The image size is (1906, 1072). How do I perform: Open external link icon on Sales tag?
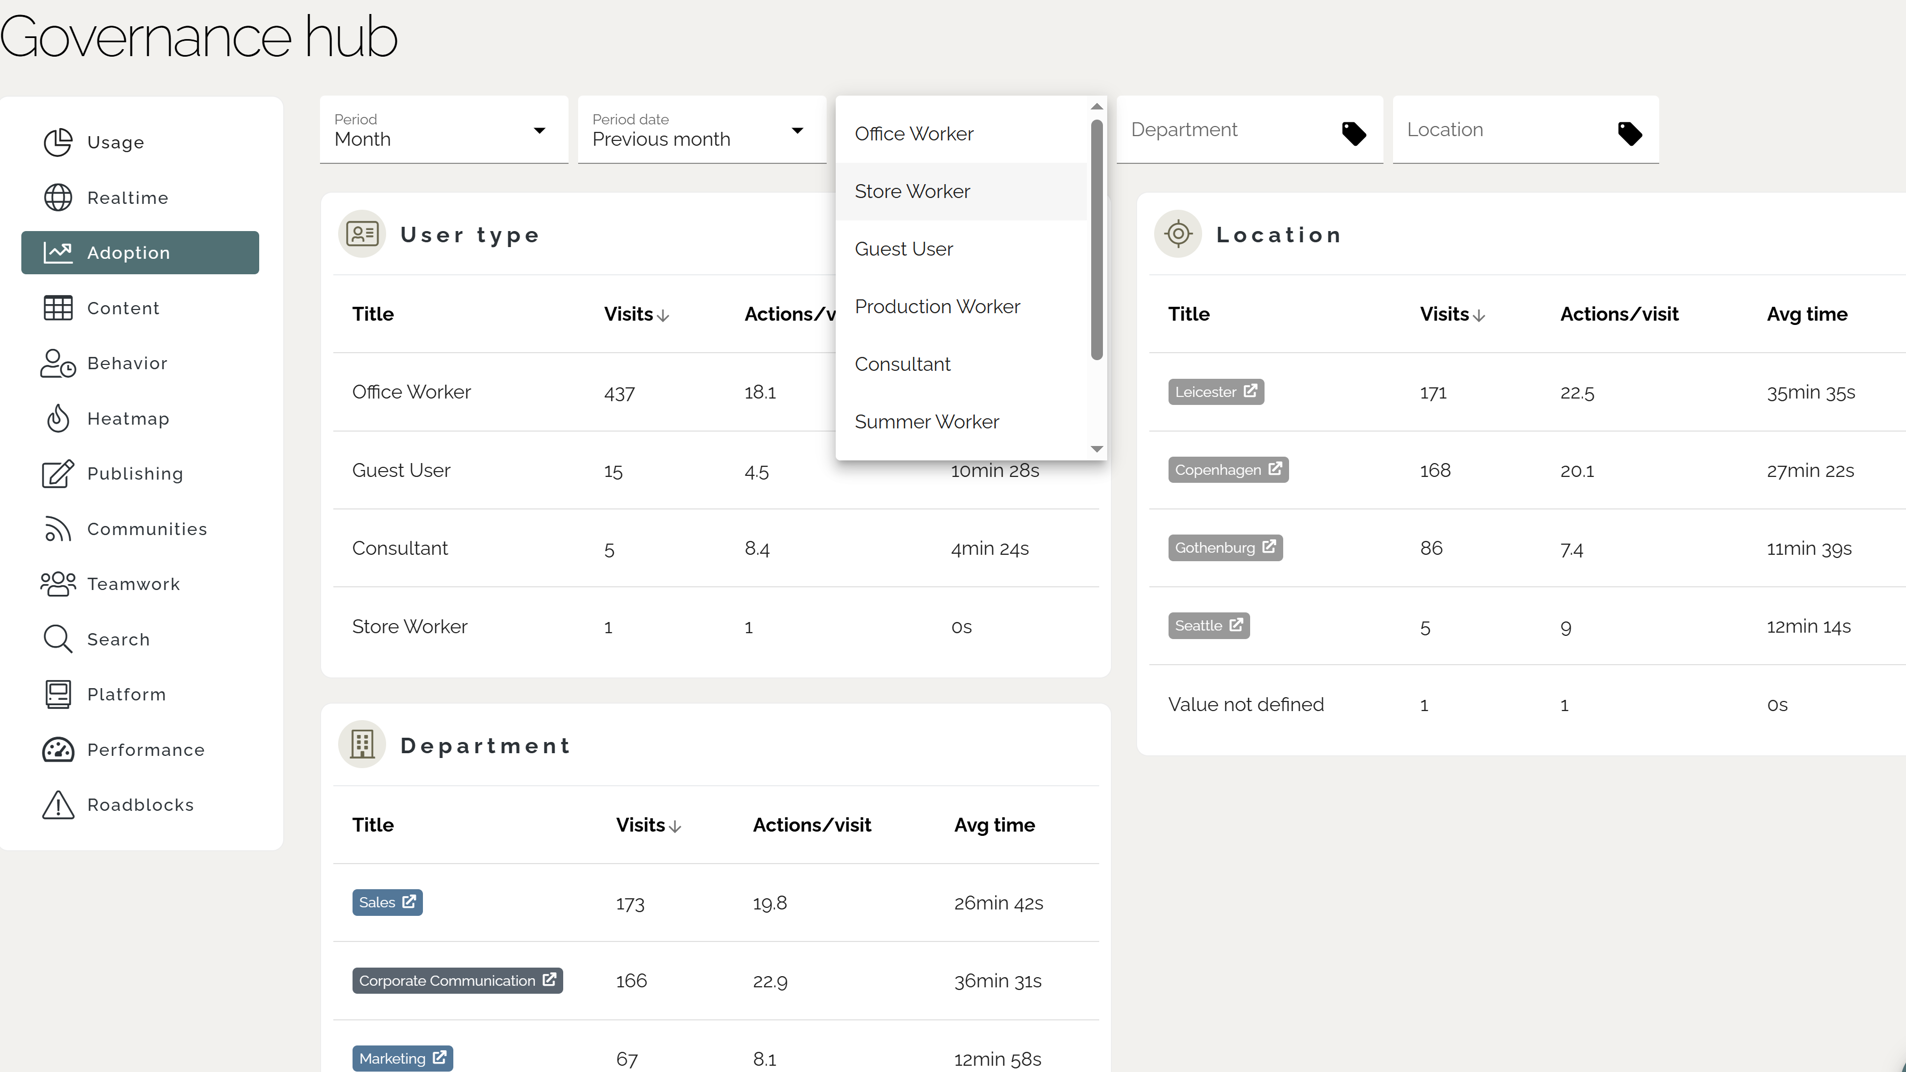coord(409,902)
